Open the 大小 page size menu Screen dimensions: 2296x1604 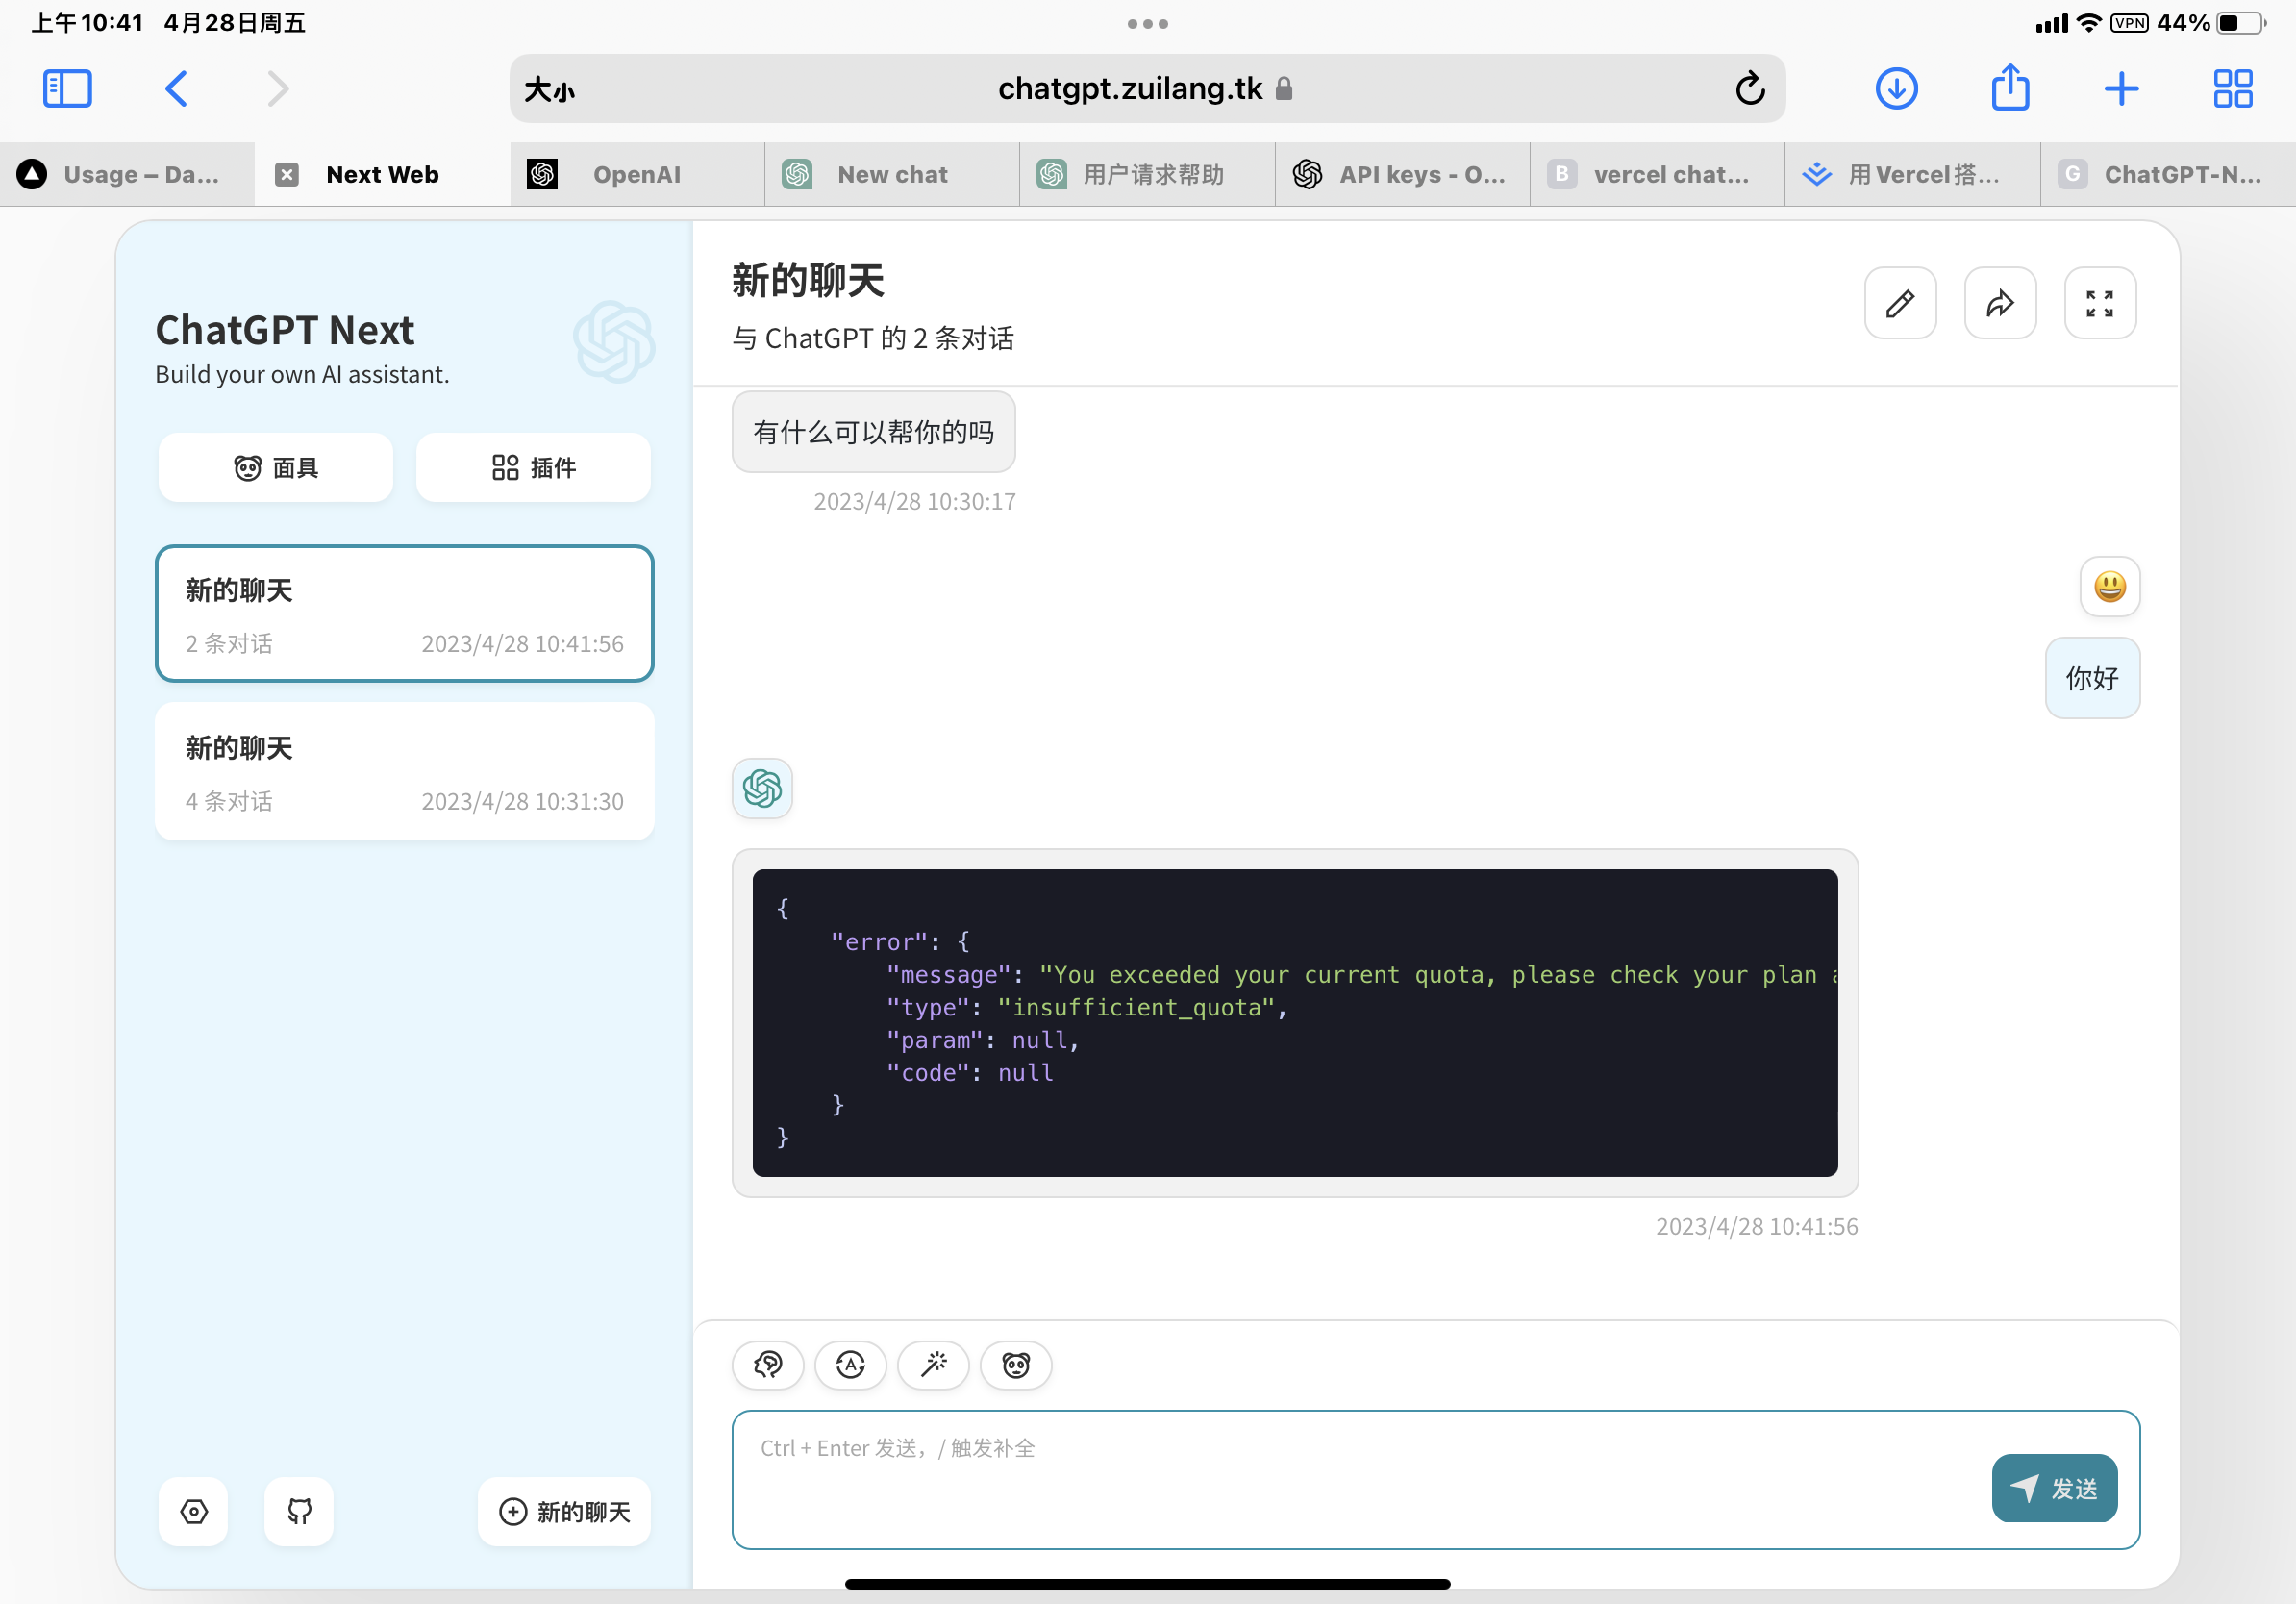click(x=550, y=90)
